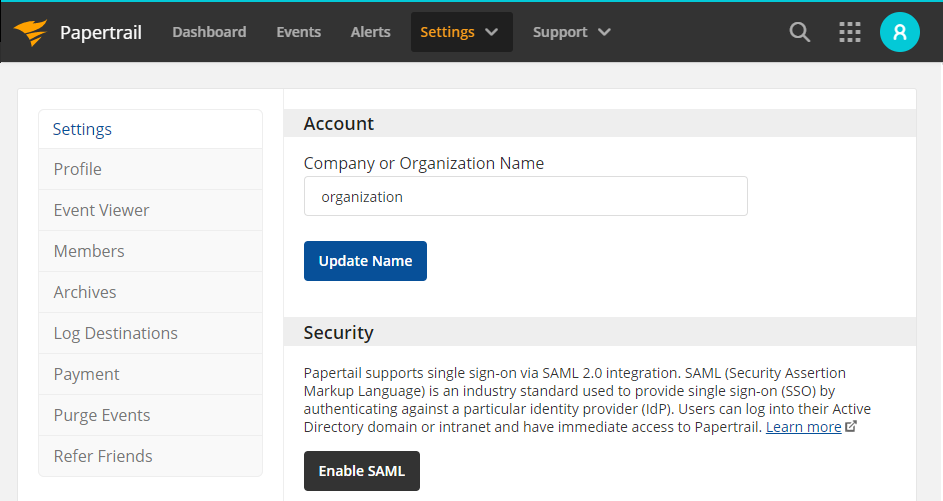Open Event Viewer settings in sidebar
Screen dimensions: 943x501
coord(101,210)
